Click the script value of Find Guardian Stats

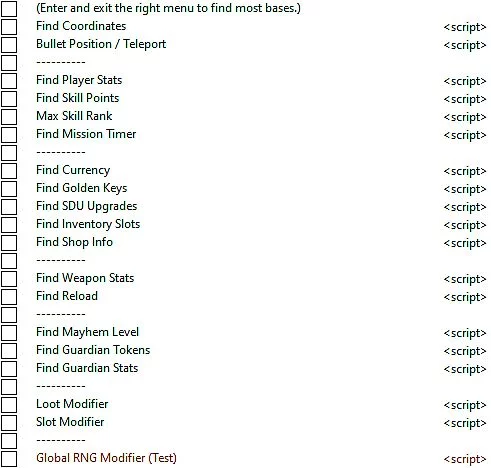pos(465,369)
